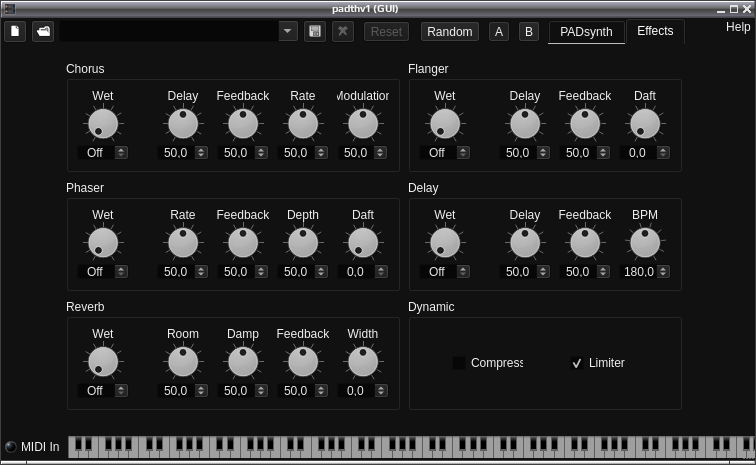
Task: Expand the preset name dropdown arrow
Action: 288,31
